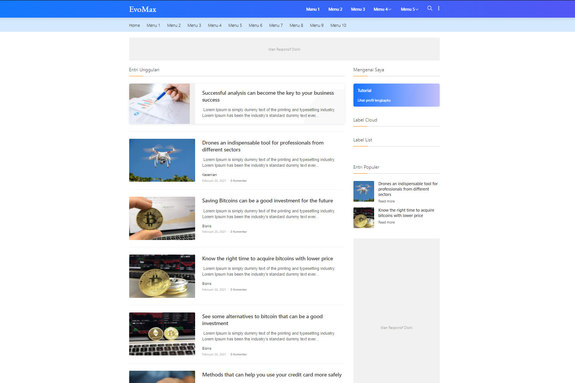Open 'Successful analysis can become the key' article
The height and width of the screenshot is (383, 575).
tap(268, 96)
